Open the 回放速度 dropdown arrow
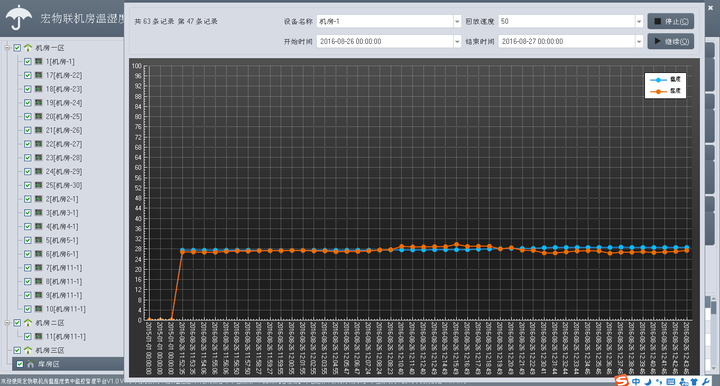This screenshot has width=720, height=386. [x=639, y=21]
